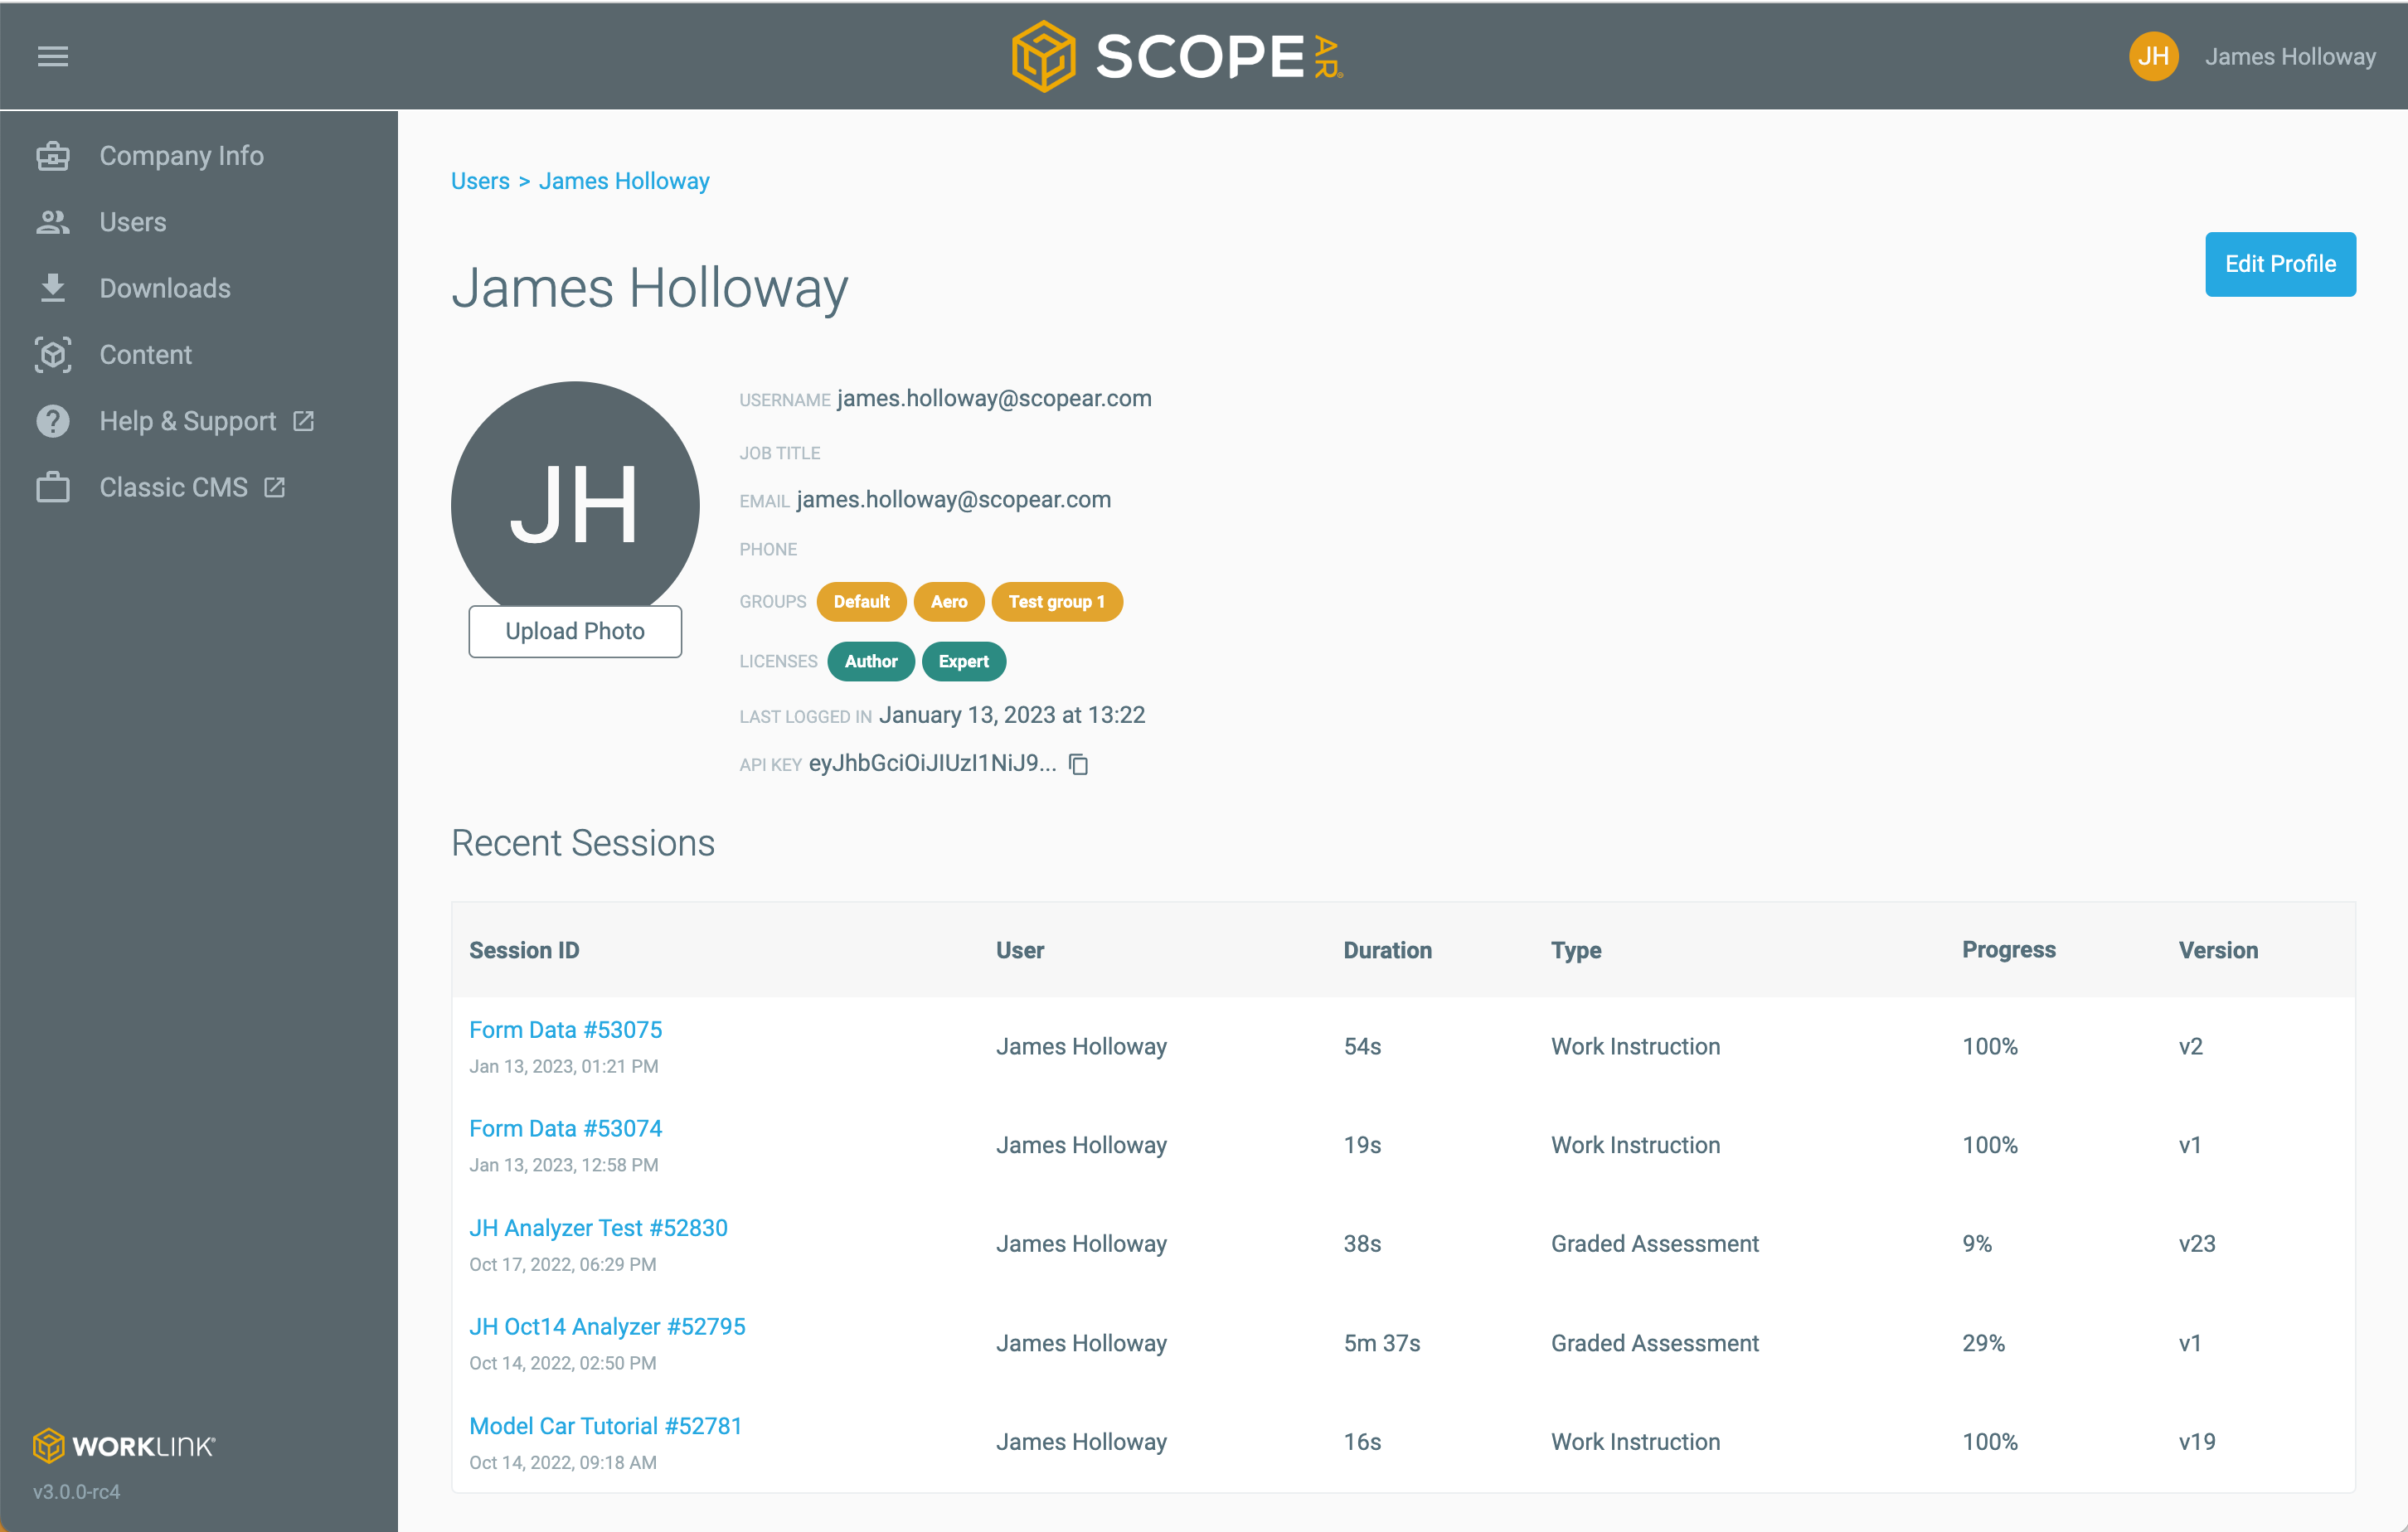Click the Edit Profile button

tap(2280, 264)
